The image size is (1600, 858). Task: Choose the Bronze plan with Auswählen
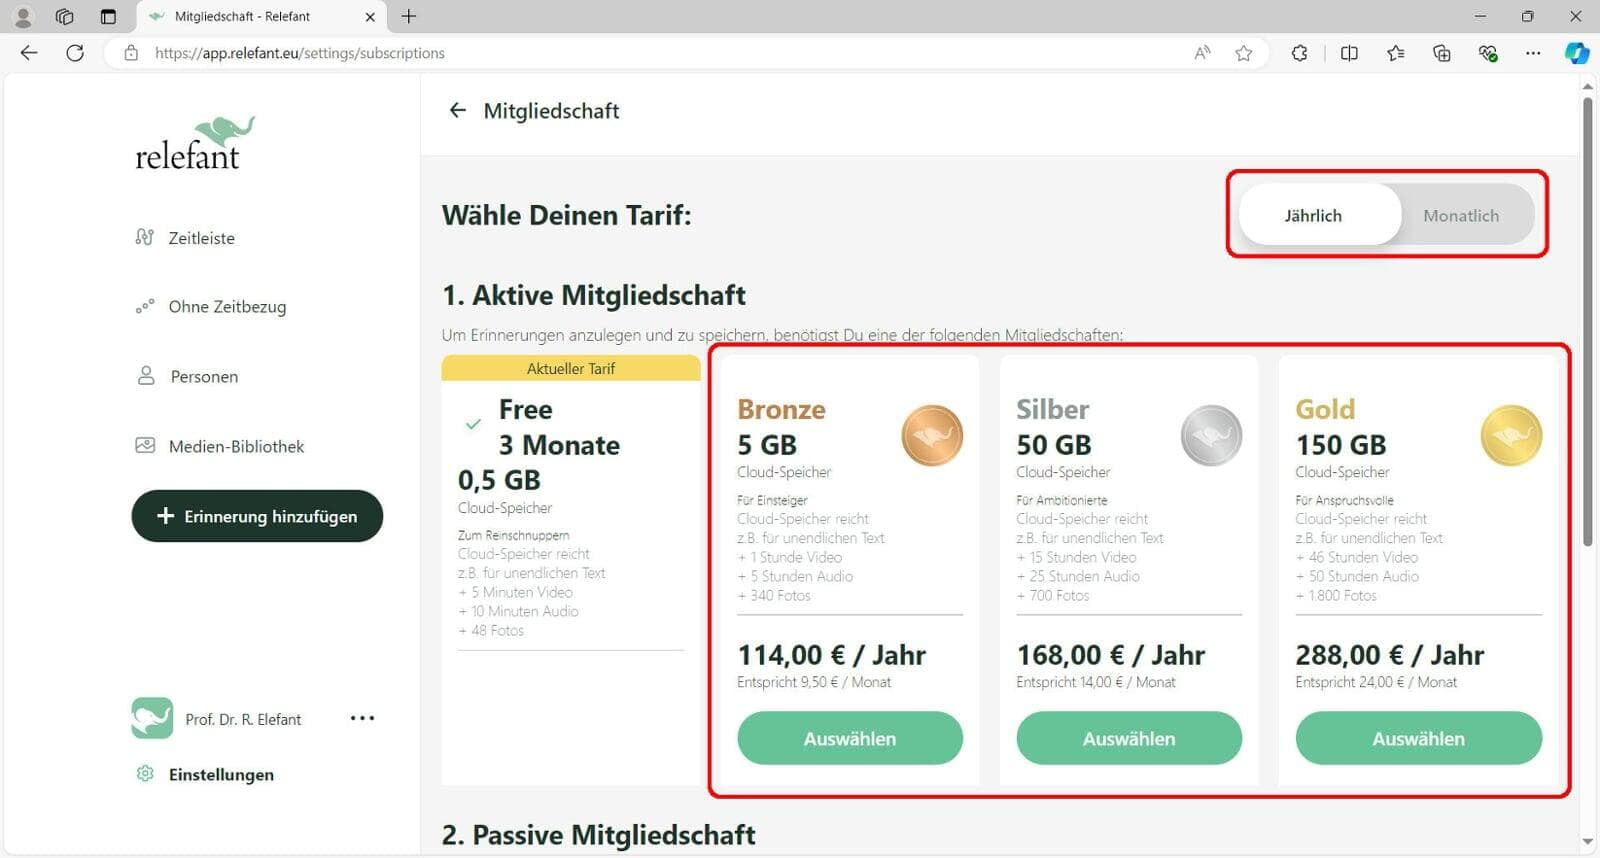(x=850, y=738)
